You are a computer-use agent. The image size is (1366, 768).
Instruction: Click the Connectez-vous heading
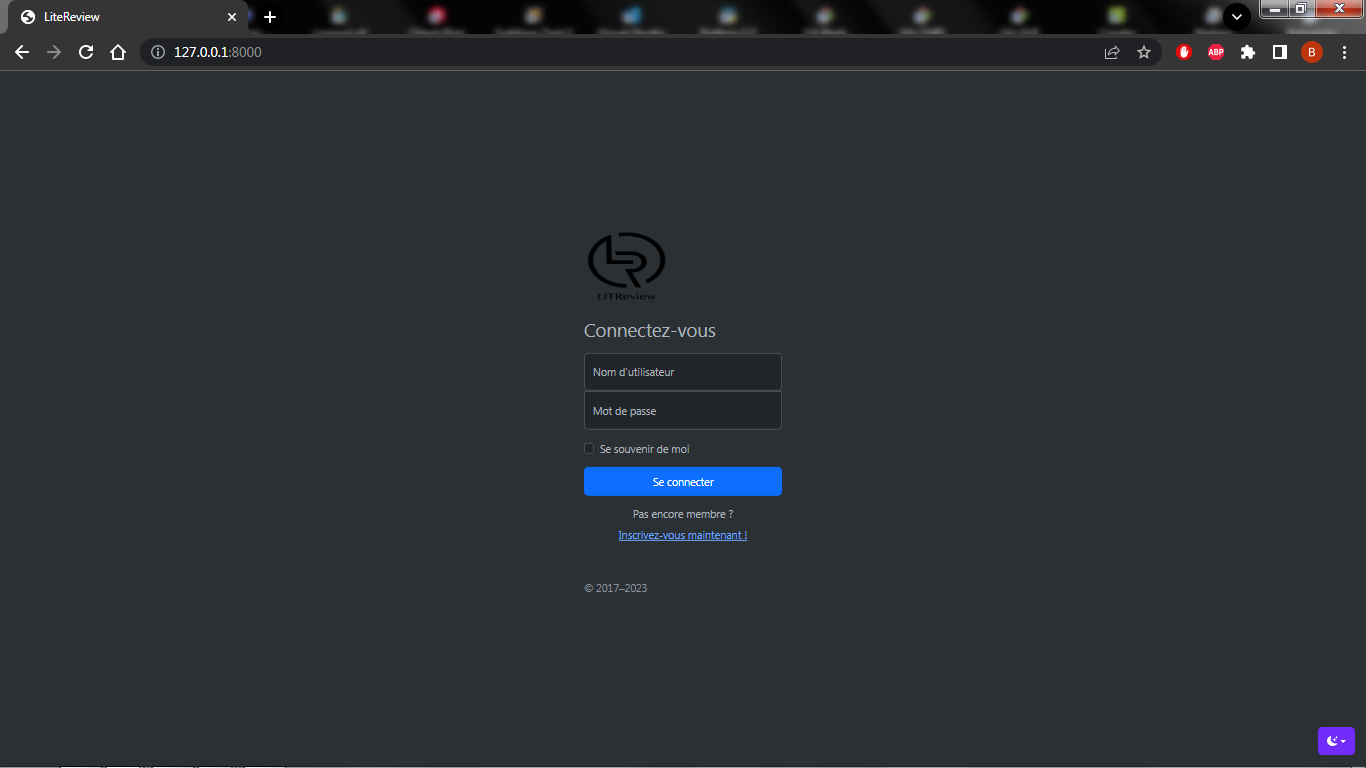[x=650, y=331]
